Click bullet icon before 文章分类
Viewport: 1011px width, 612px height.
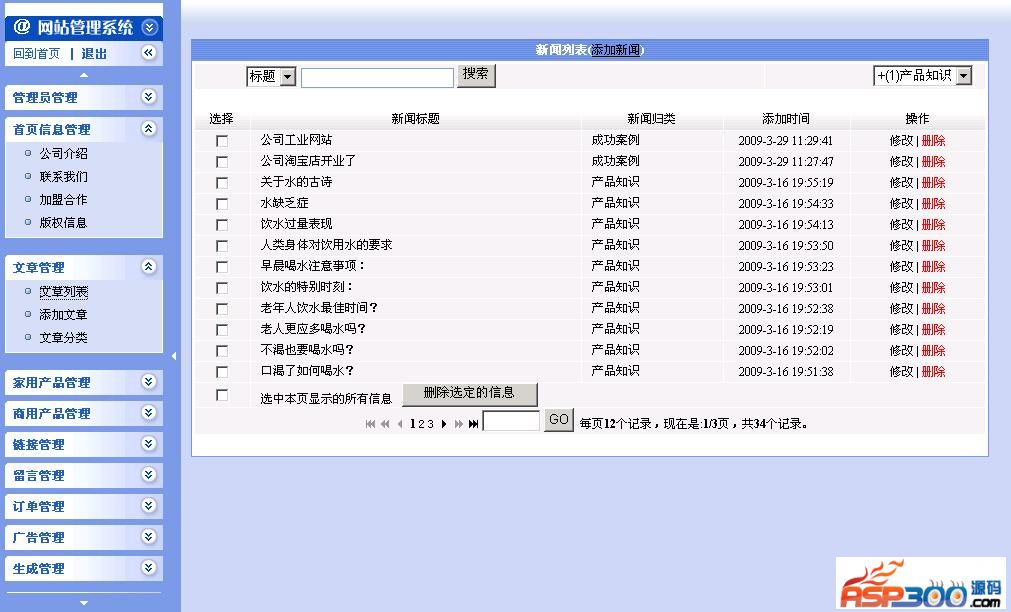pos(28,337)
